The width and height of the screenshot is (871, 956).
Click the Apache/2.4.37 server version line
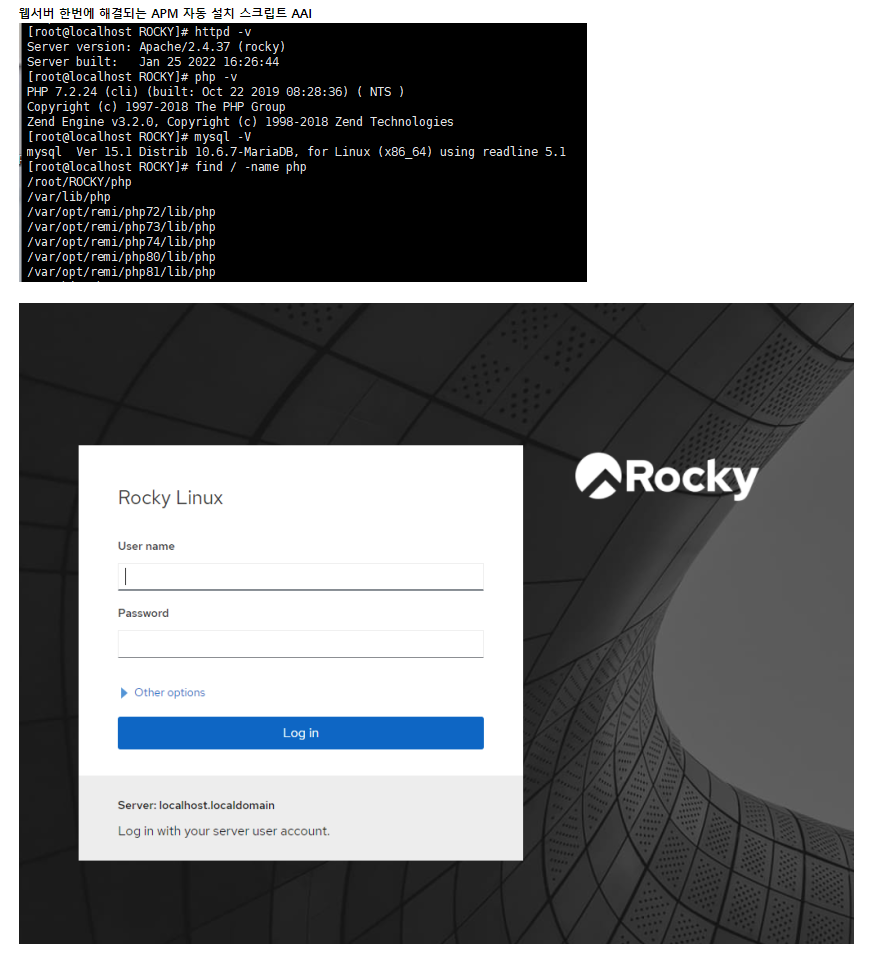tap(156, 47)
